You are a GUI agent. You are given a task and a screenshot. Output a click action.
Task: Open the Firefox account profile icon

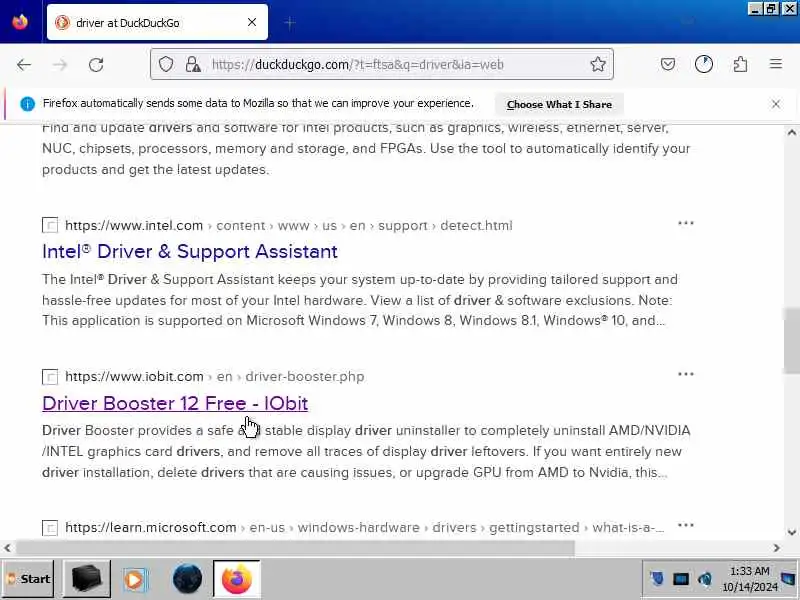704,64
